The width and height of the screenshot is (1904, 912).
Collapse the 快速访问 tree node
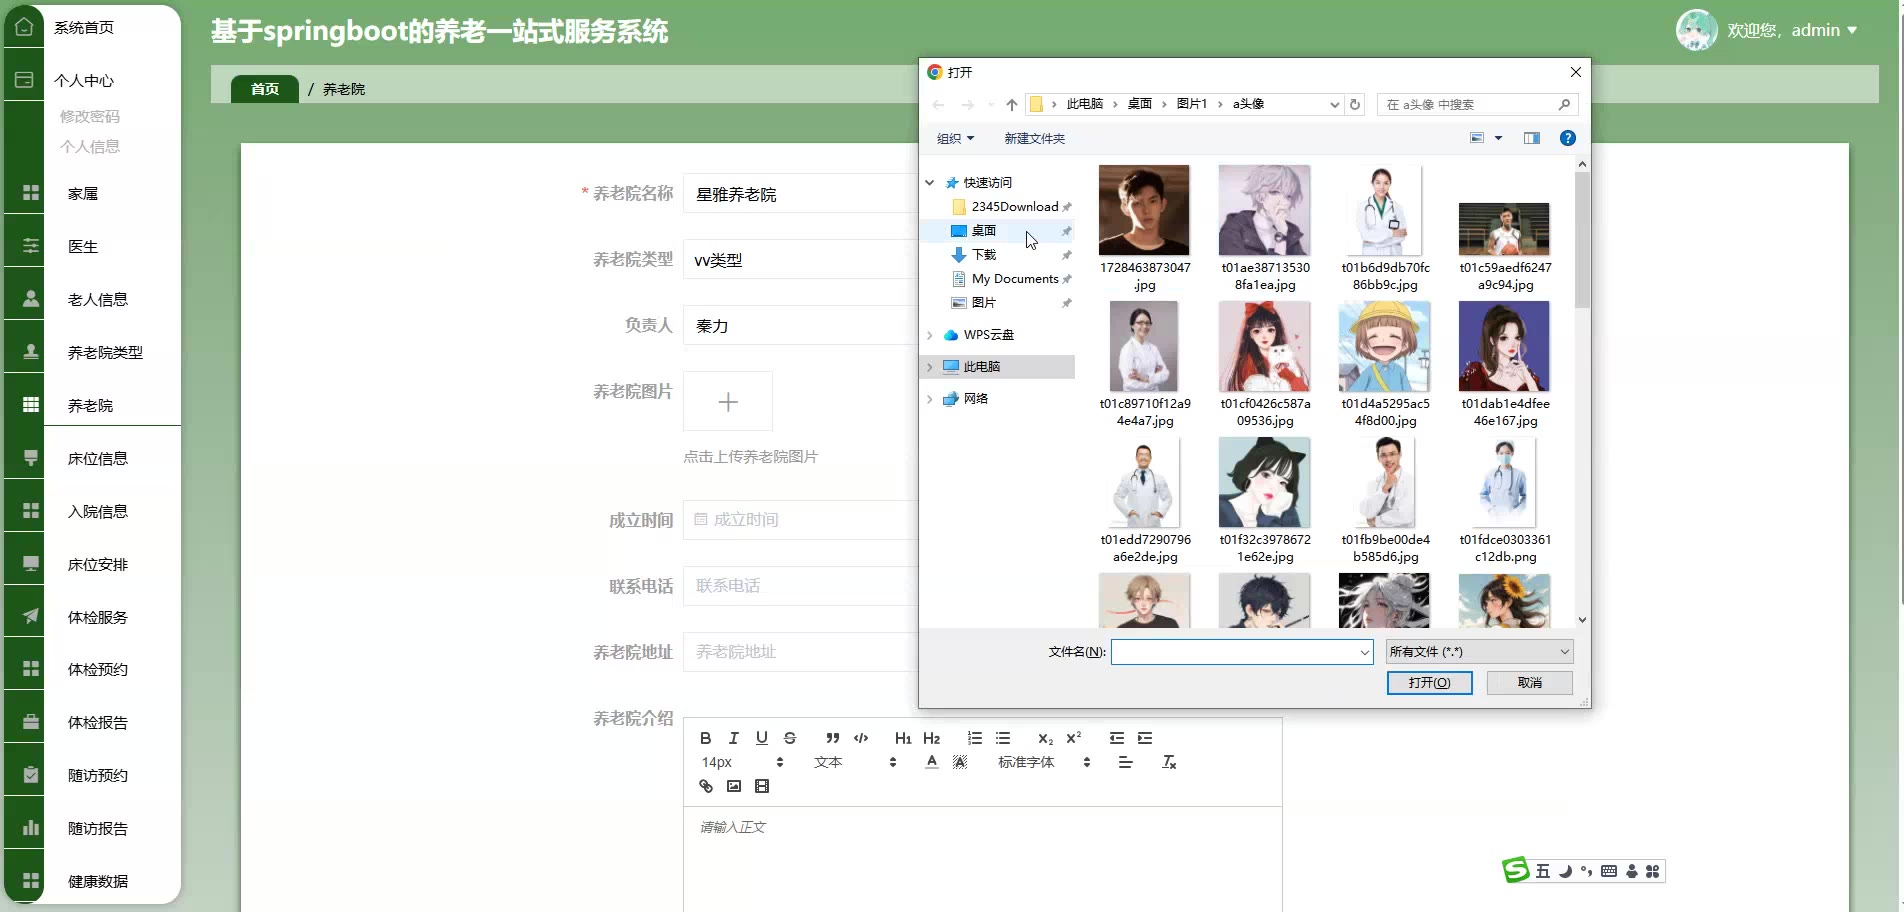tap(930, 183)
